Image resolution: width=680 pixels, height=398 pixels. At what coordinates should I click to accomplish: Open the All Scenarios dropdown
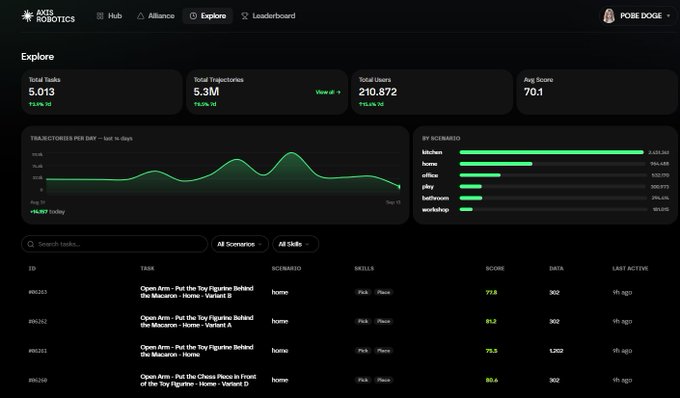click(240, 244)
